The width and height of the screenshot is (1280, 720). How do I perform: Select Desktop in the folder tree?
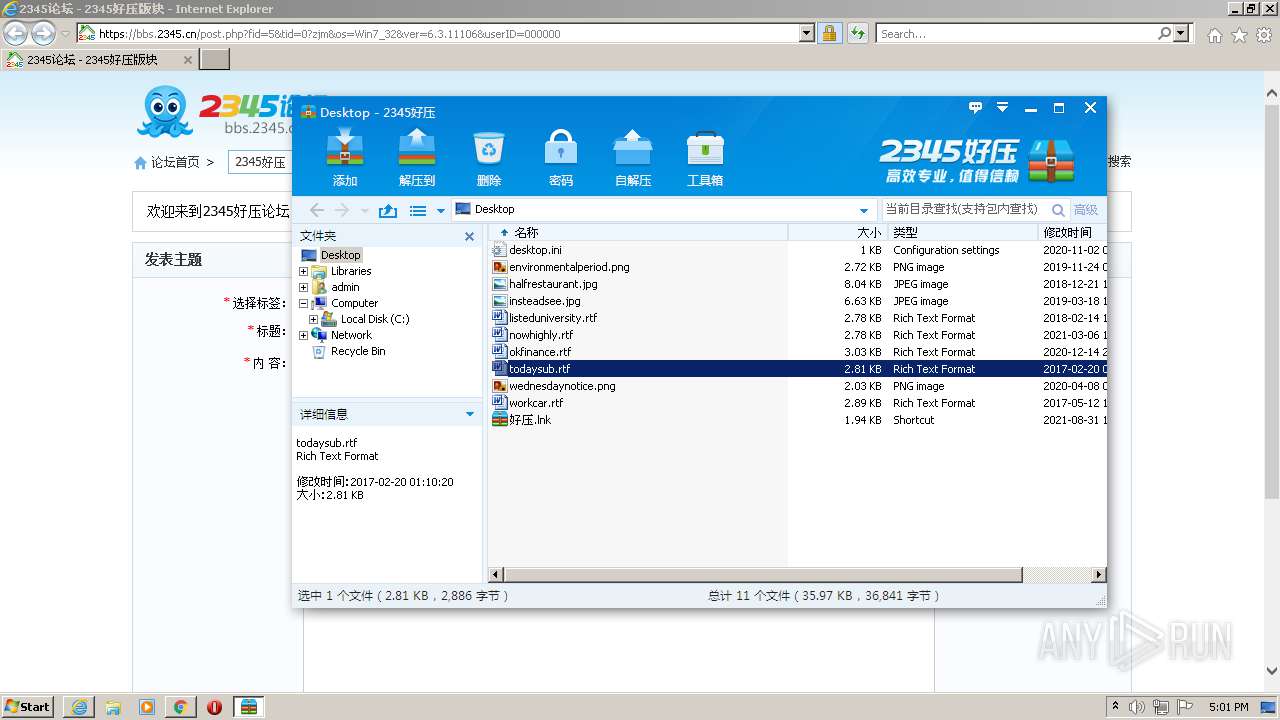pyautogui.click(x=340, y=255)
